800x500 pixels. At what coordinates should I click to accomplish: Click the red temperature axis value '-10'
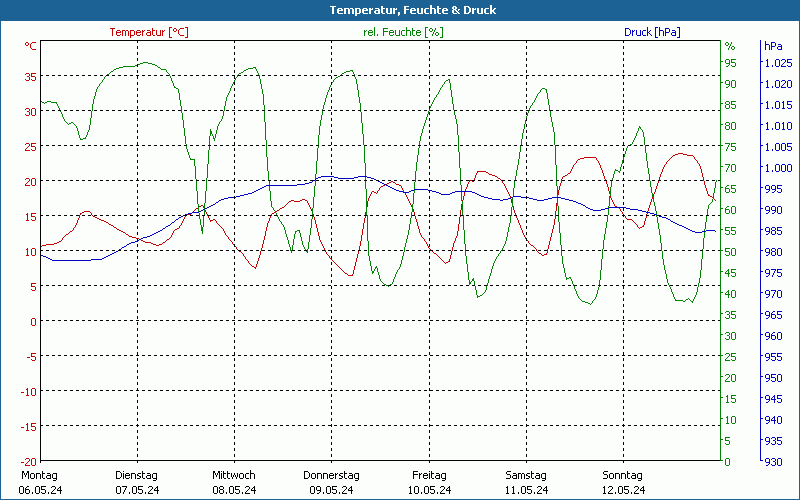(x=29, y=392)
